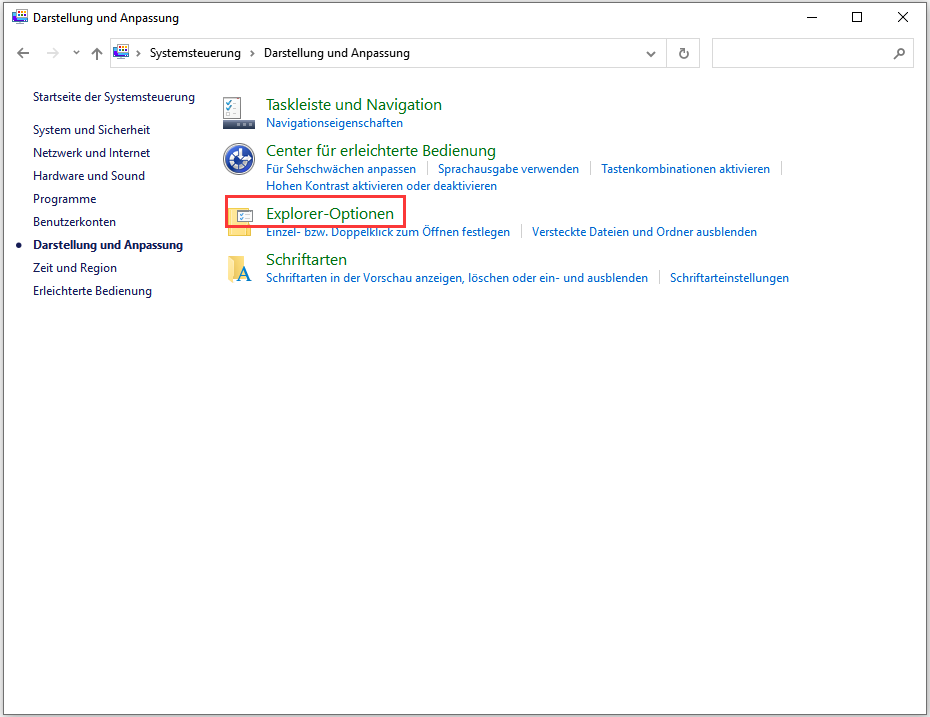Viewport: 930px width, 717px height.
Task: Click Sprachausgabe verwenden link
Action: pyautogui.click(x=508, y=169)
